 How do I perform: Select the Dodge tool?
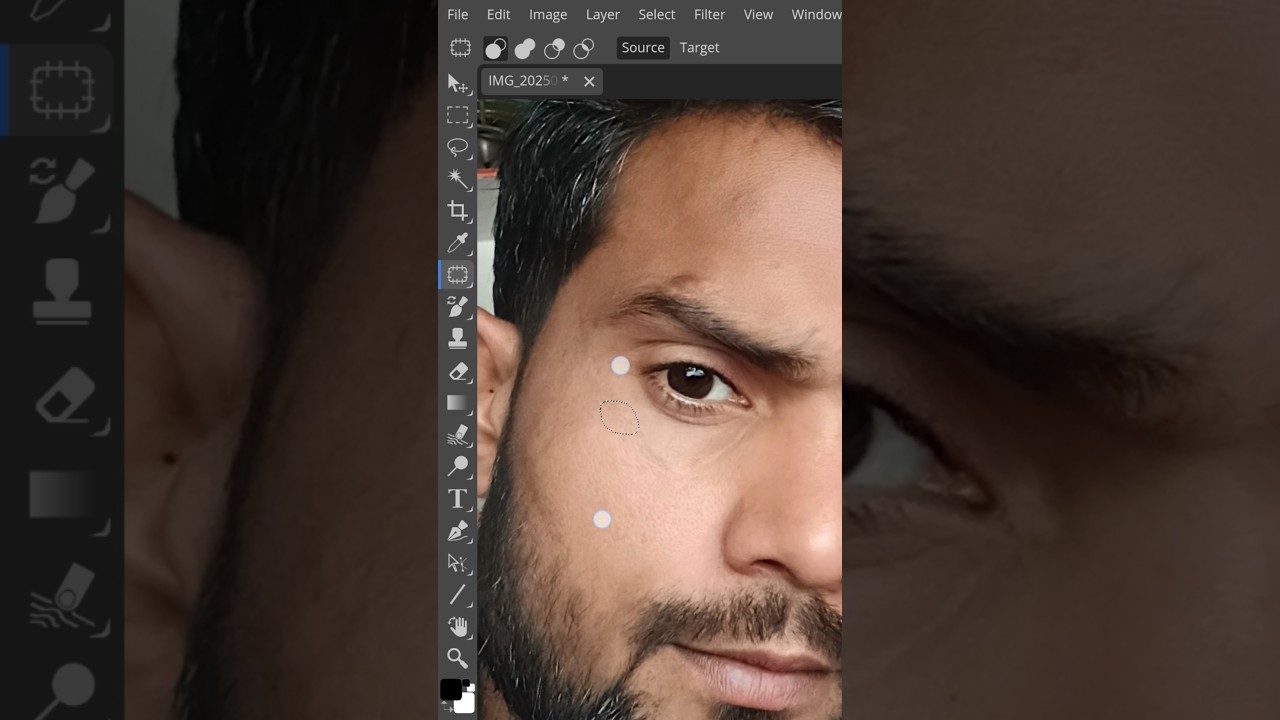458,466
